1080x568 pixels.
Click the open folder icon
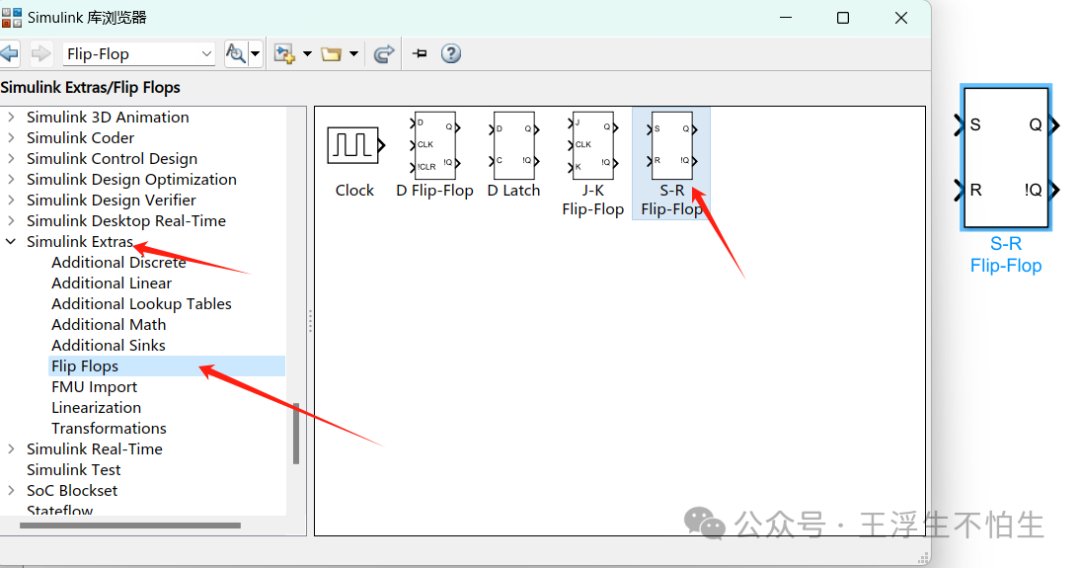click(331, 54)
